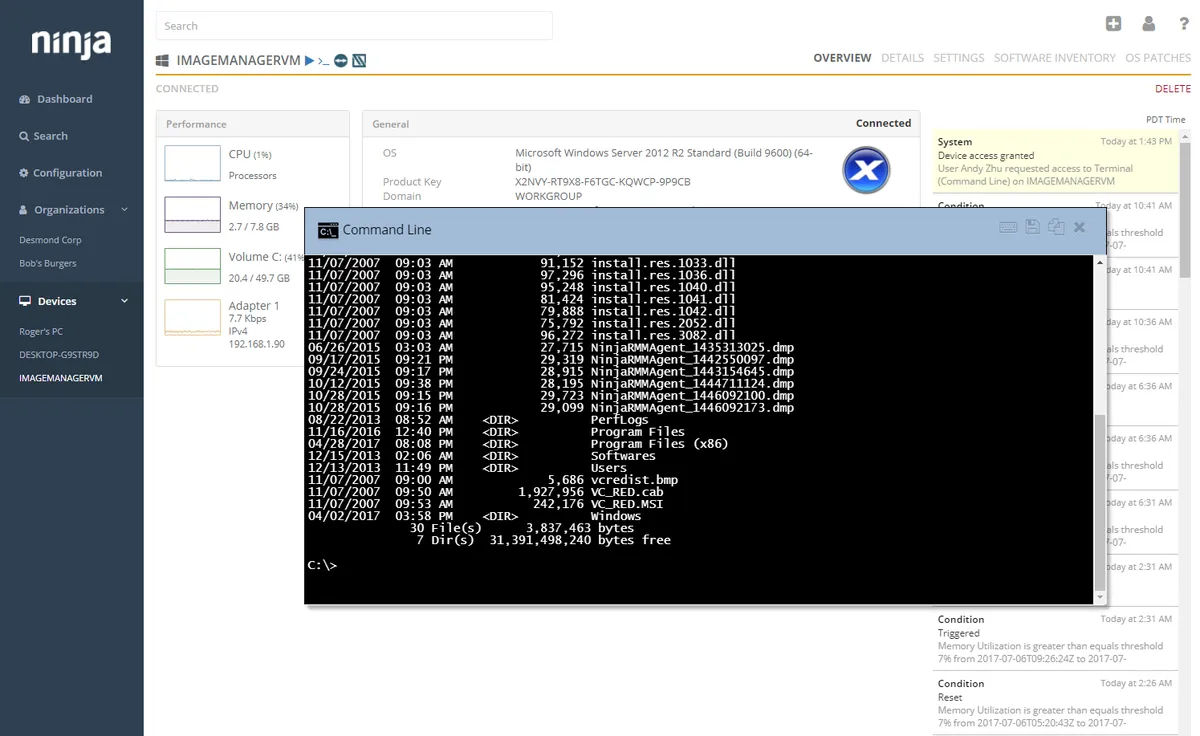Screen dimensions: 1200x736
Task: Open help via the question mark icon
Action: pos(1183,24)
